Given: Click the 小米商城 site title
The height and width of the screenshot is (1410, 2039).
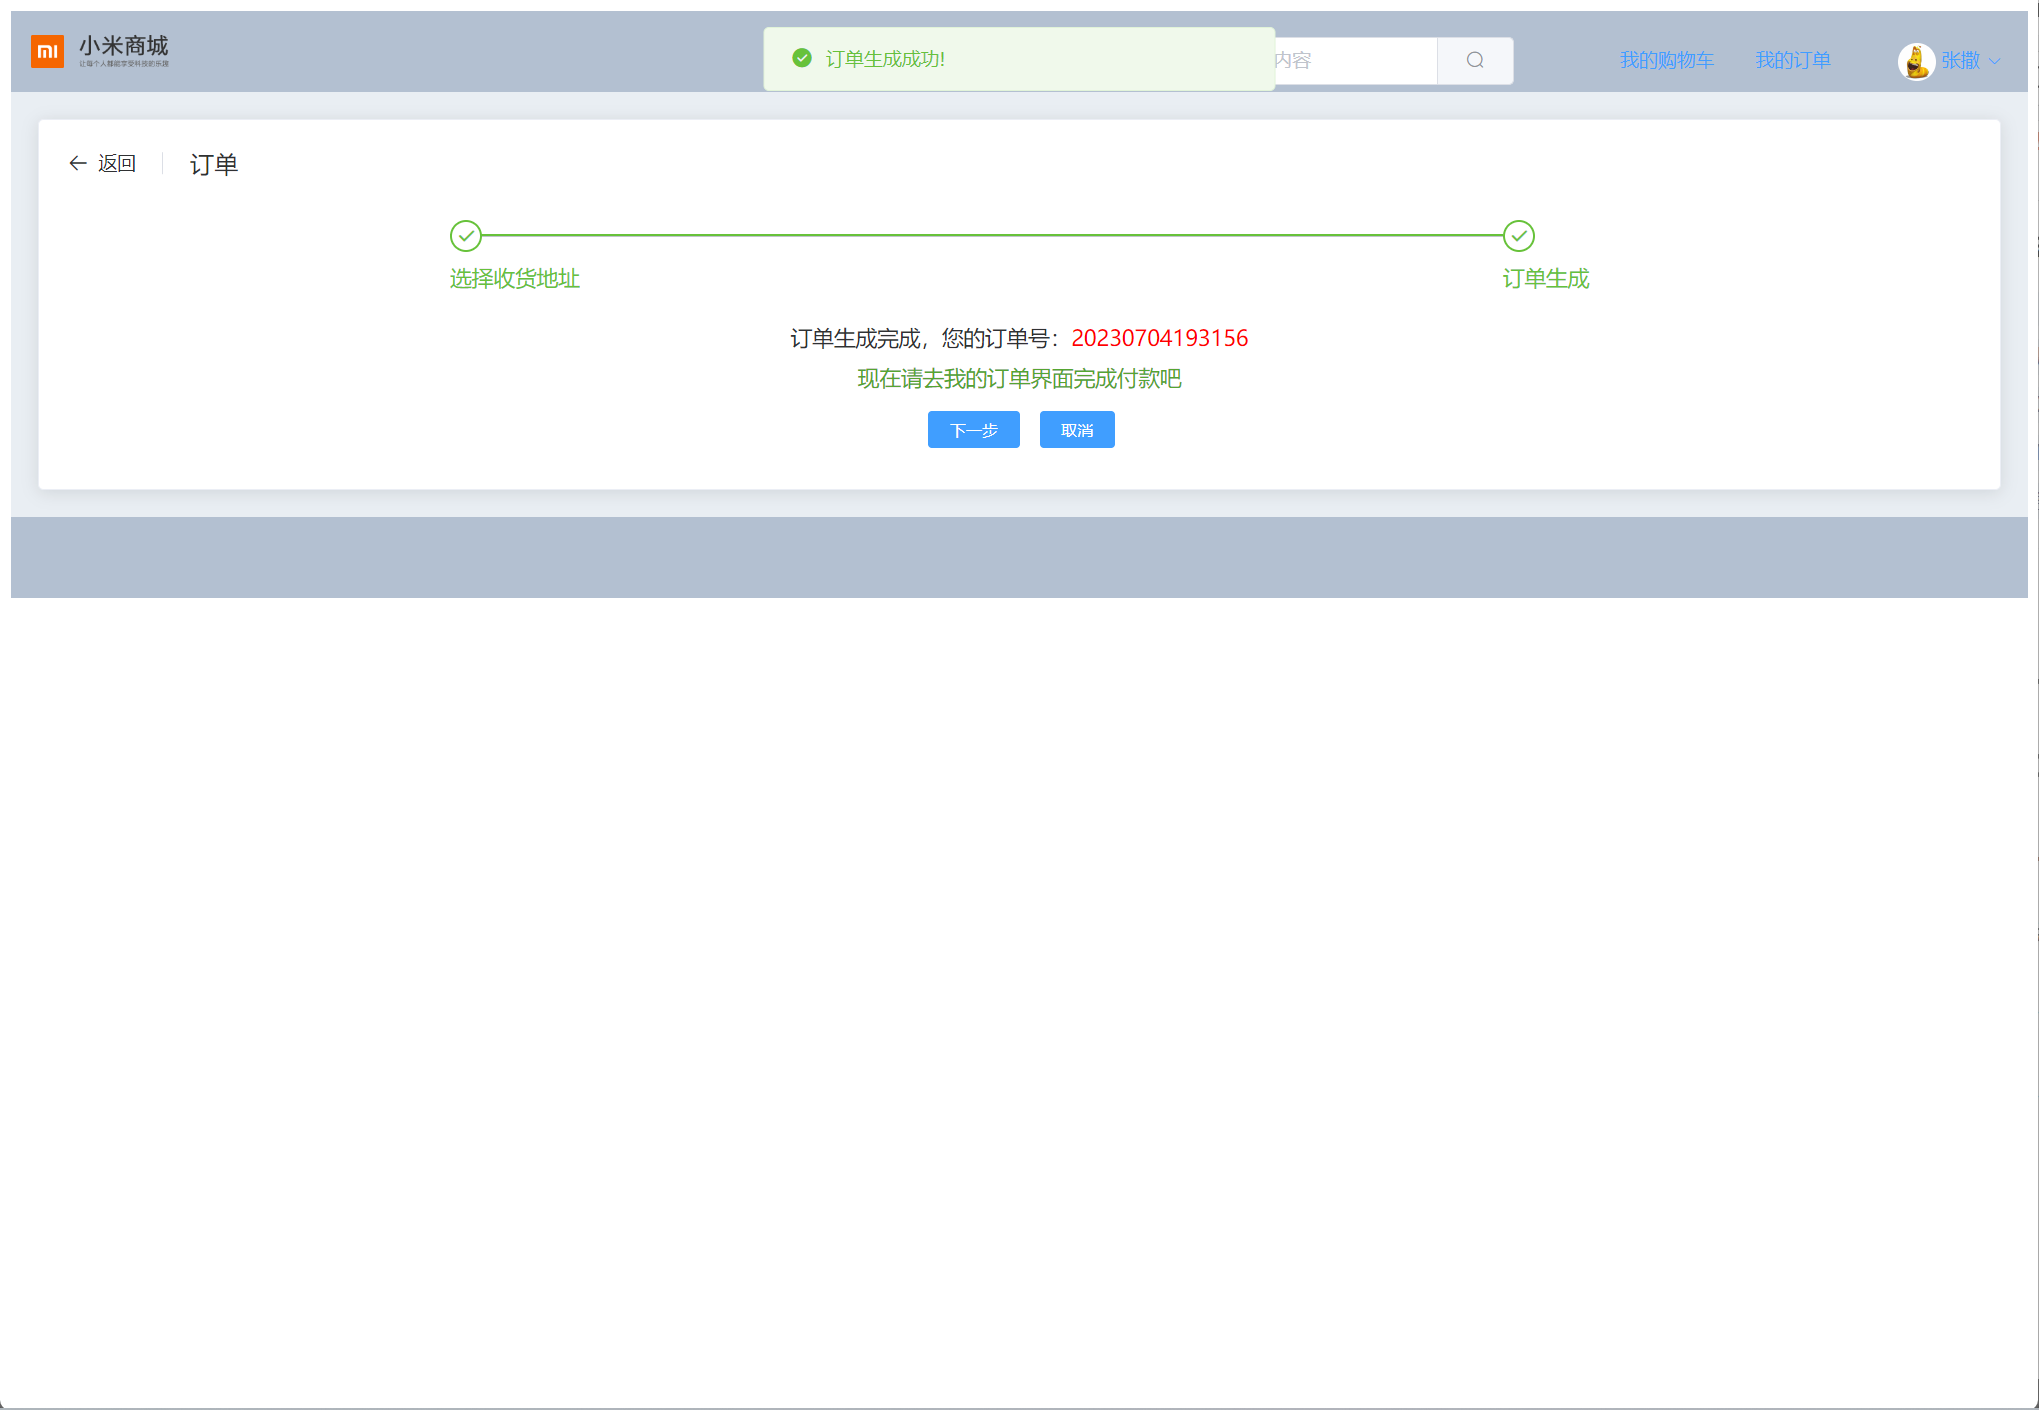Looking at the screenshot, I should point(124,45).
